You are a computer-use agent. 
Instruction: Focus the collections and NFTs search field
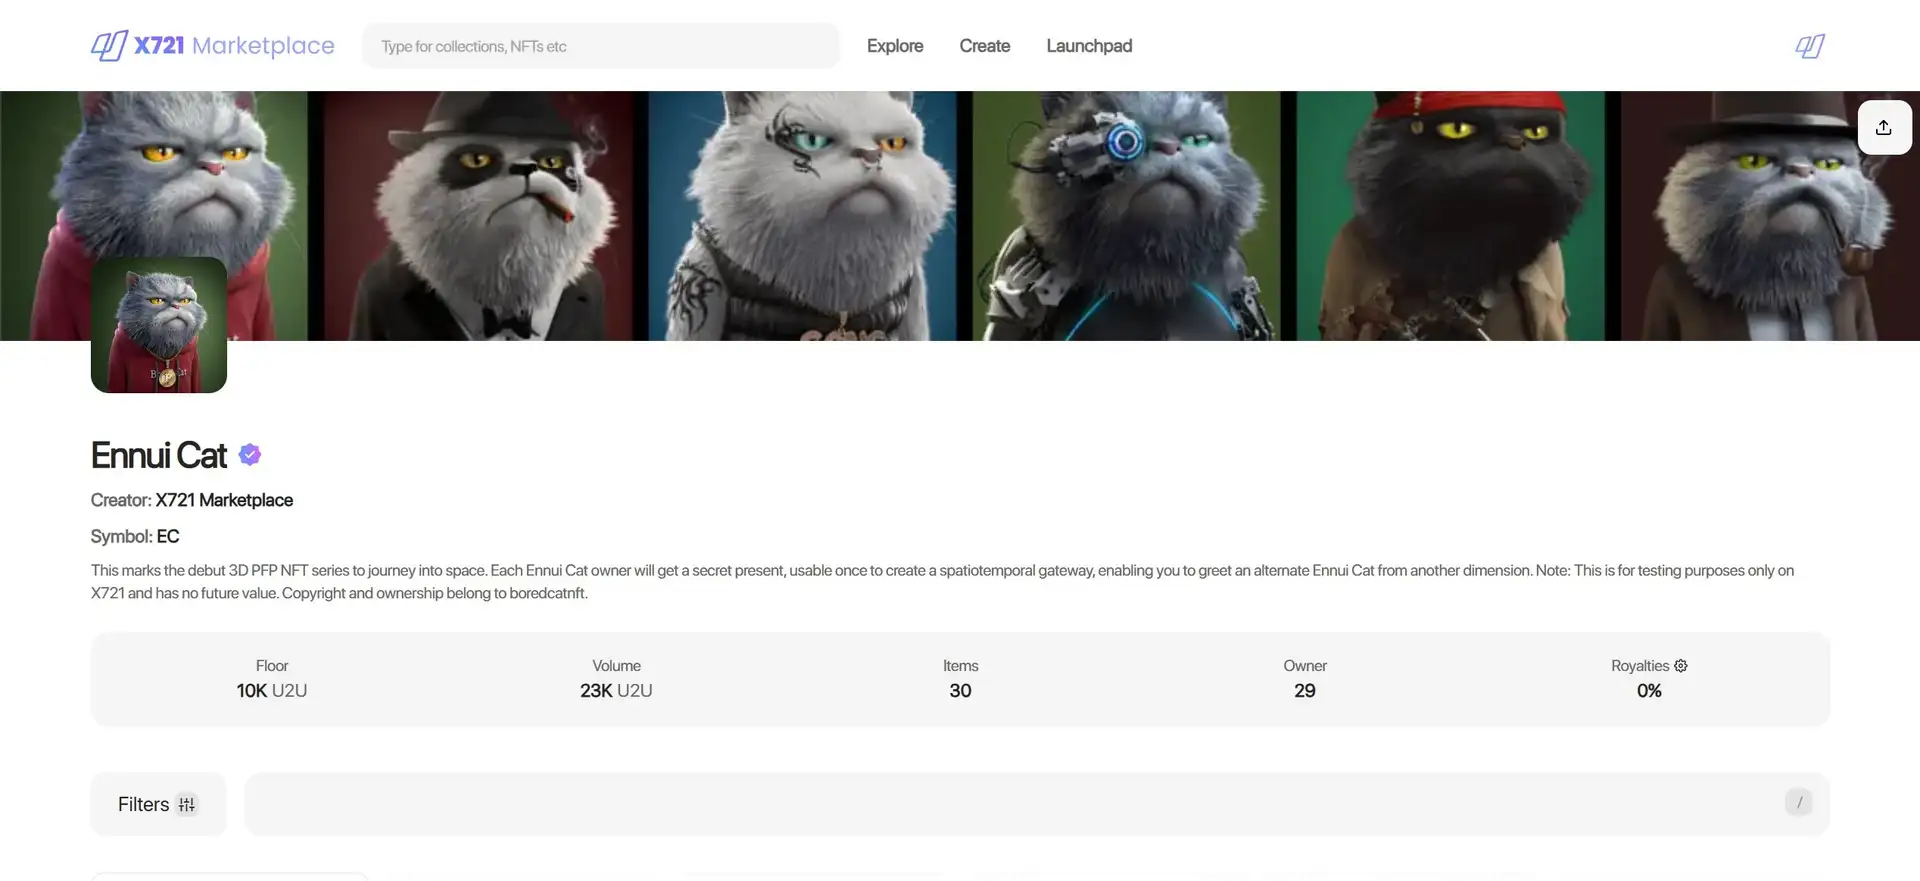600,46
